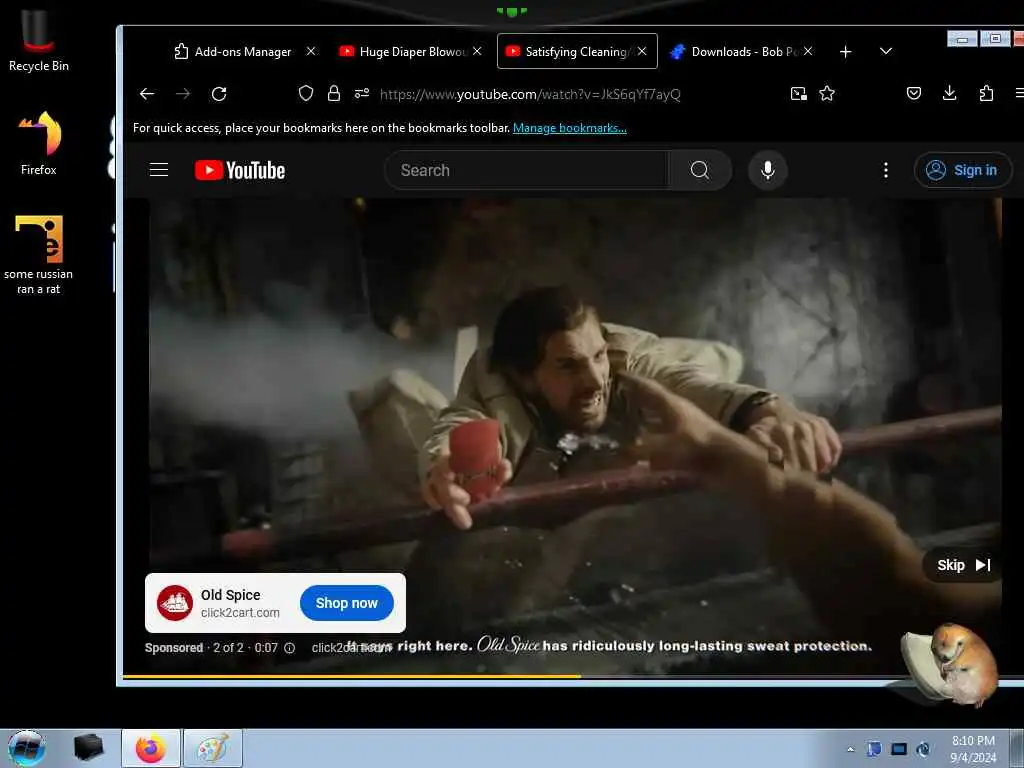
Task: Open the black box app on taskbar
Action: [89, 748]
